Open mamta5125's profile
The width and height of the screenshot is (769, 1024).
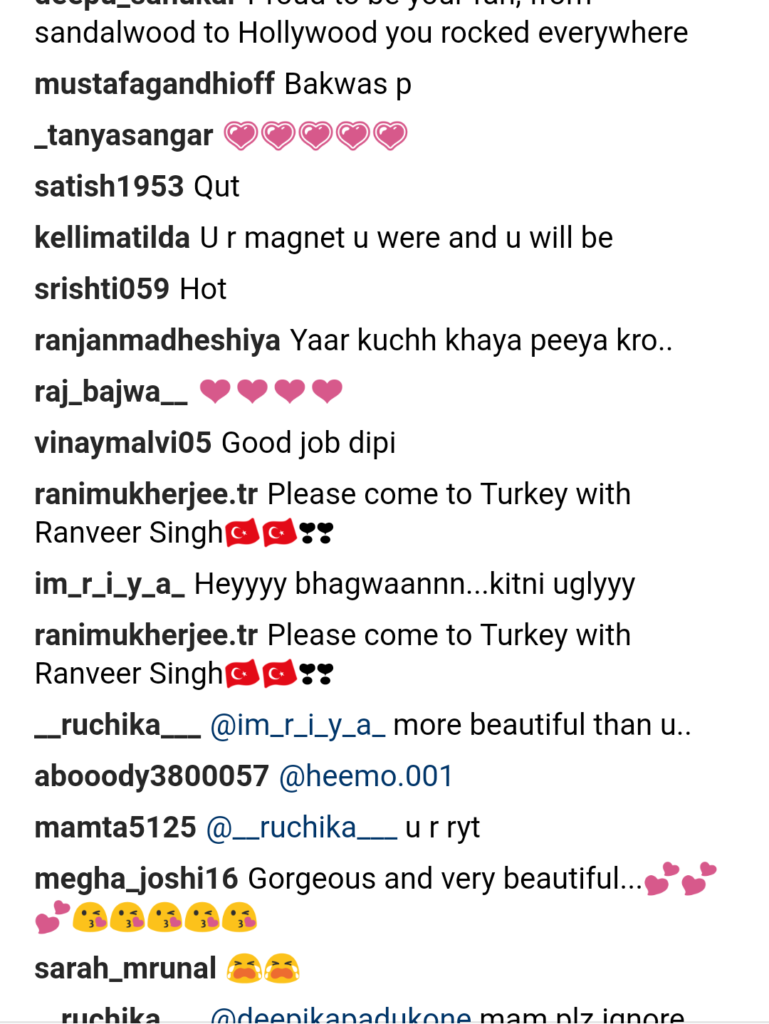(x=115, y=827)
